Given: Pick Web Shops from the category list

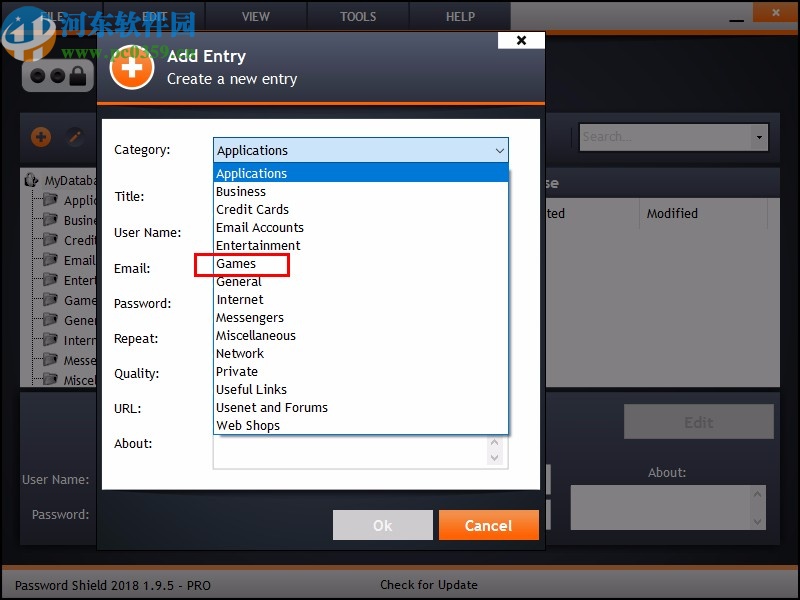Looking at the screenshot, I should [x=361, y=426].
